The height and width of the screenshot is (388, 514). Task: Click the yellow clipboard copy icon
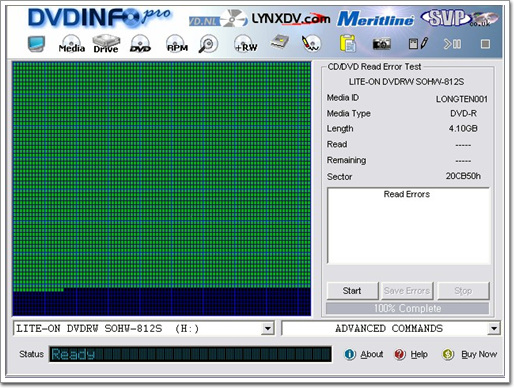[348, 43]
